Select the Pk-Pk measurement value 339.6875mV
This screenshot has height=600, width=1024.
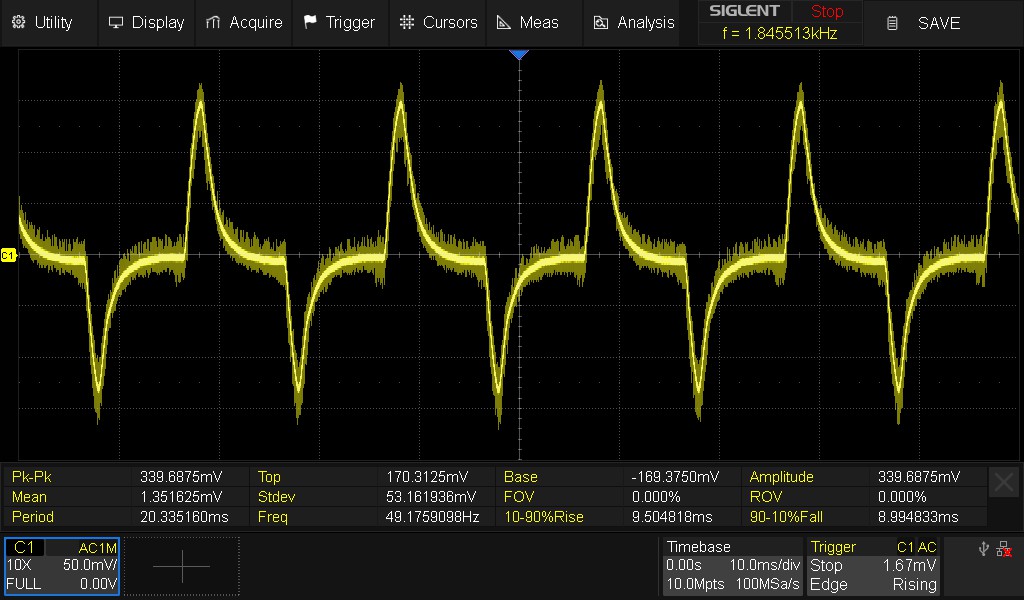tap(181, 477)
